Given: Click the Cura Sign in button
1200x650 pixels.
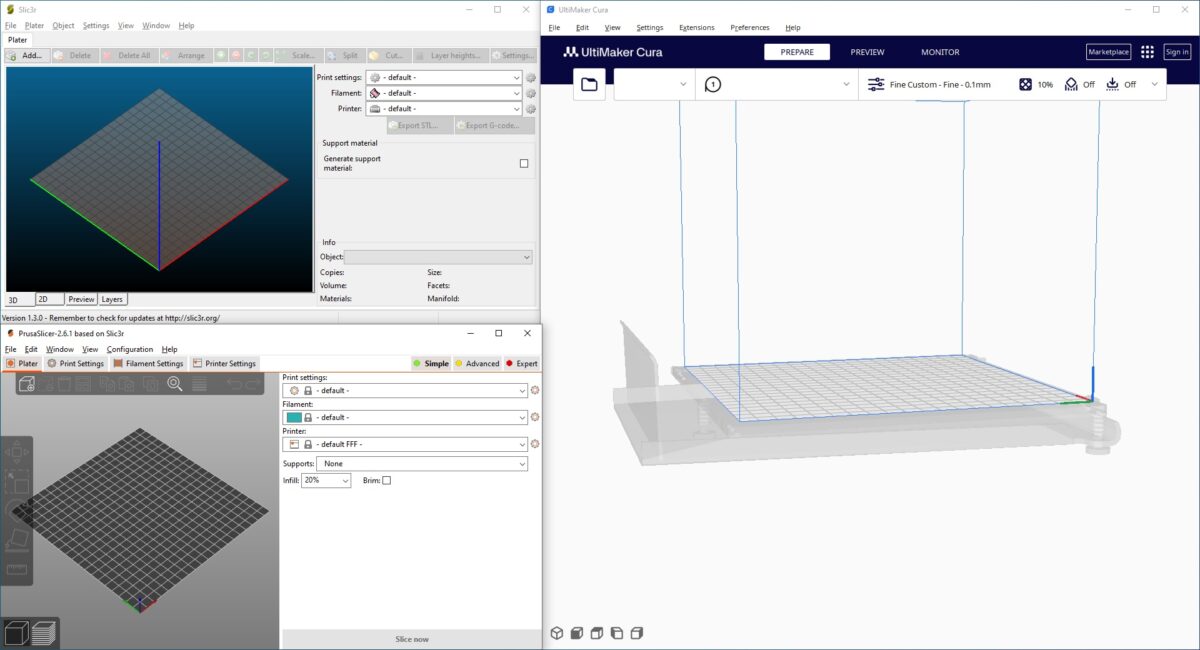Looking at the screenshot, I should 1177,52.
